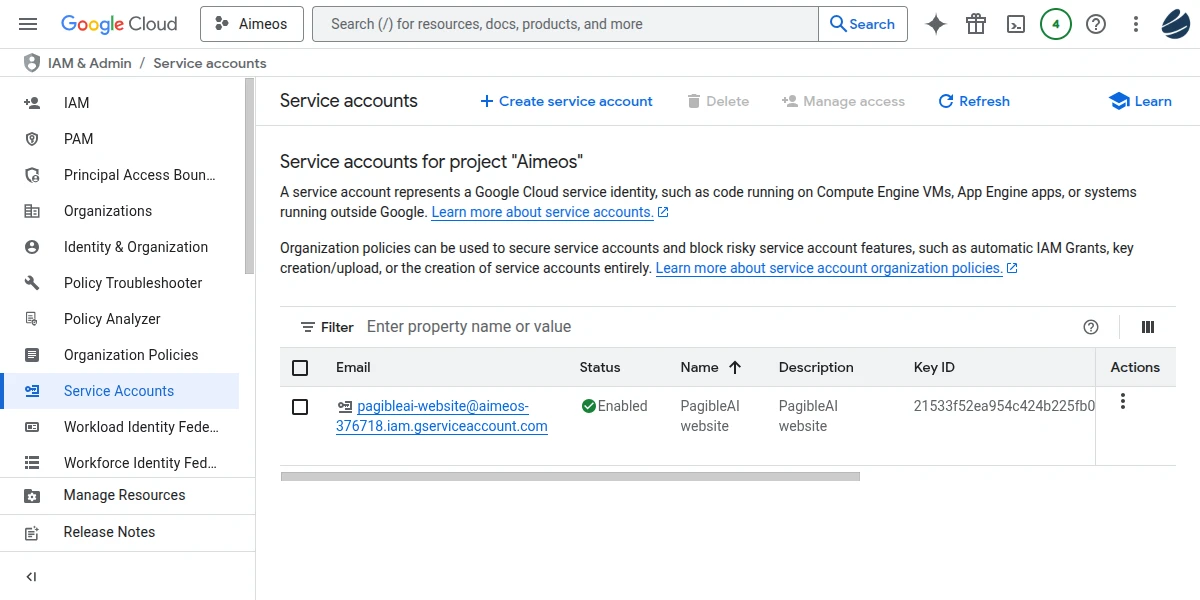Check the select-all checkbox in table header
Screen dimensions: 1200x600
click(x=300, y=368)
